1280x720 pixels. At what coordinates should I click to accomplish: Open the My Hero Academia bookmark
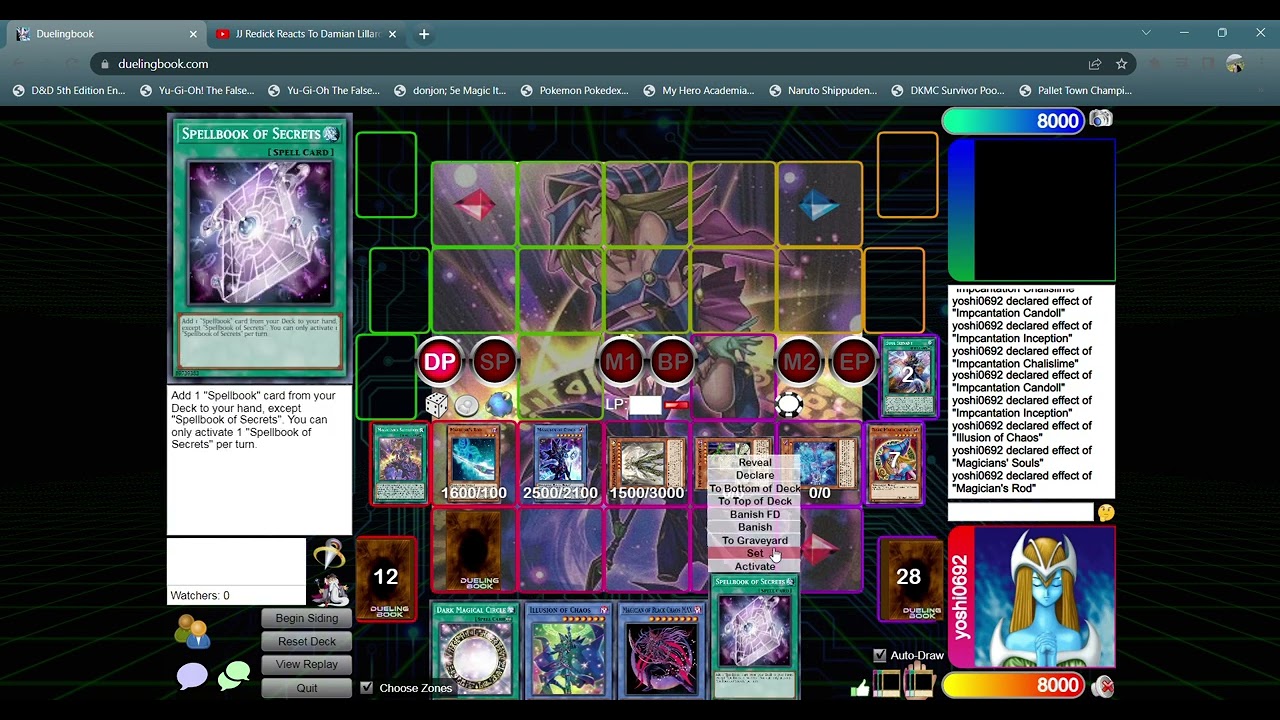699,90
